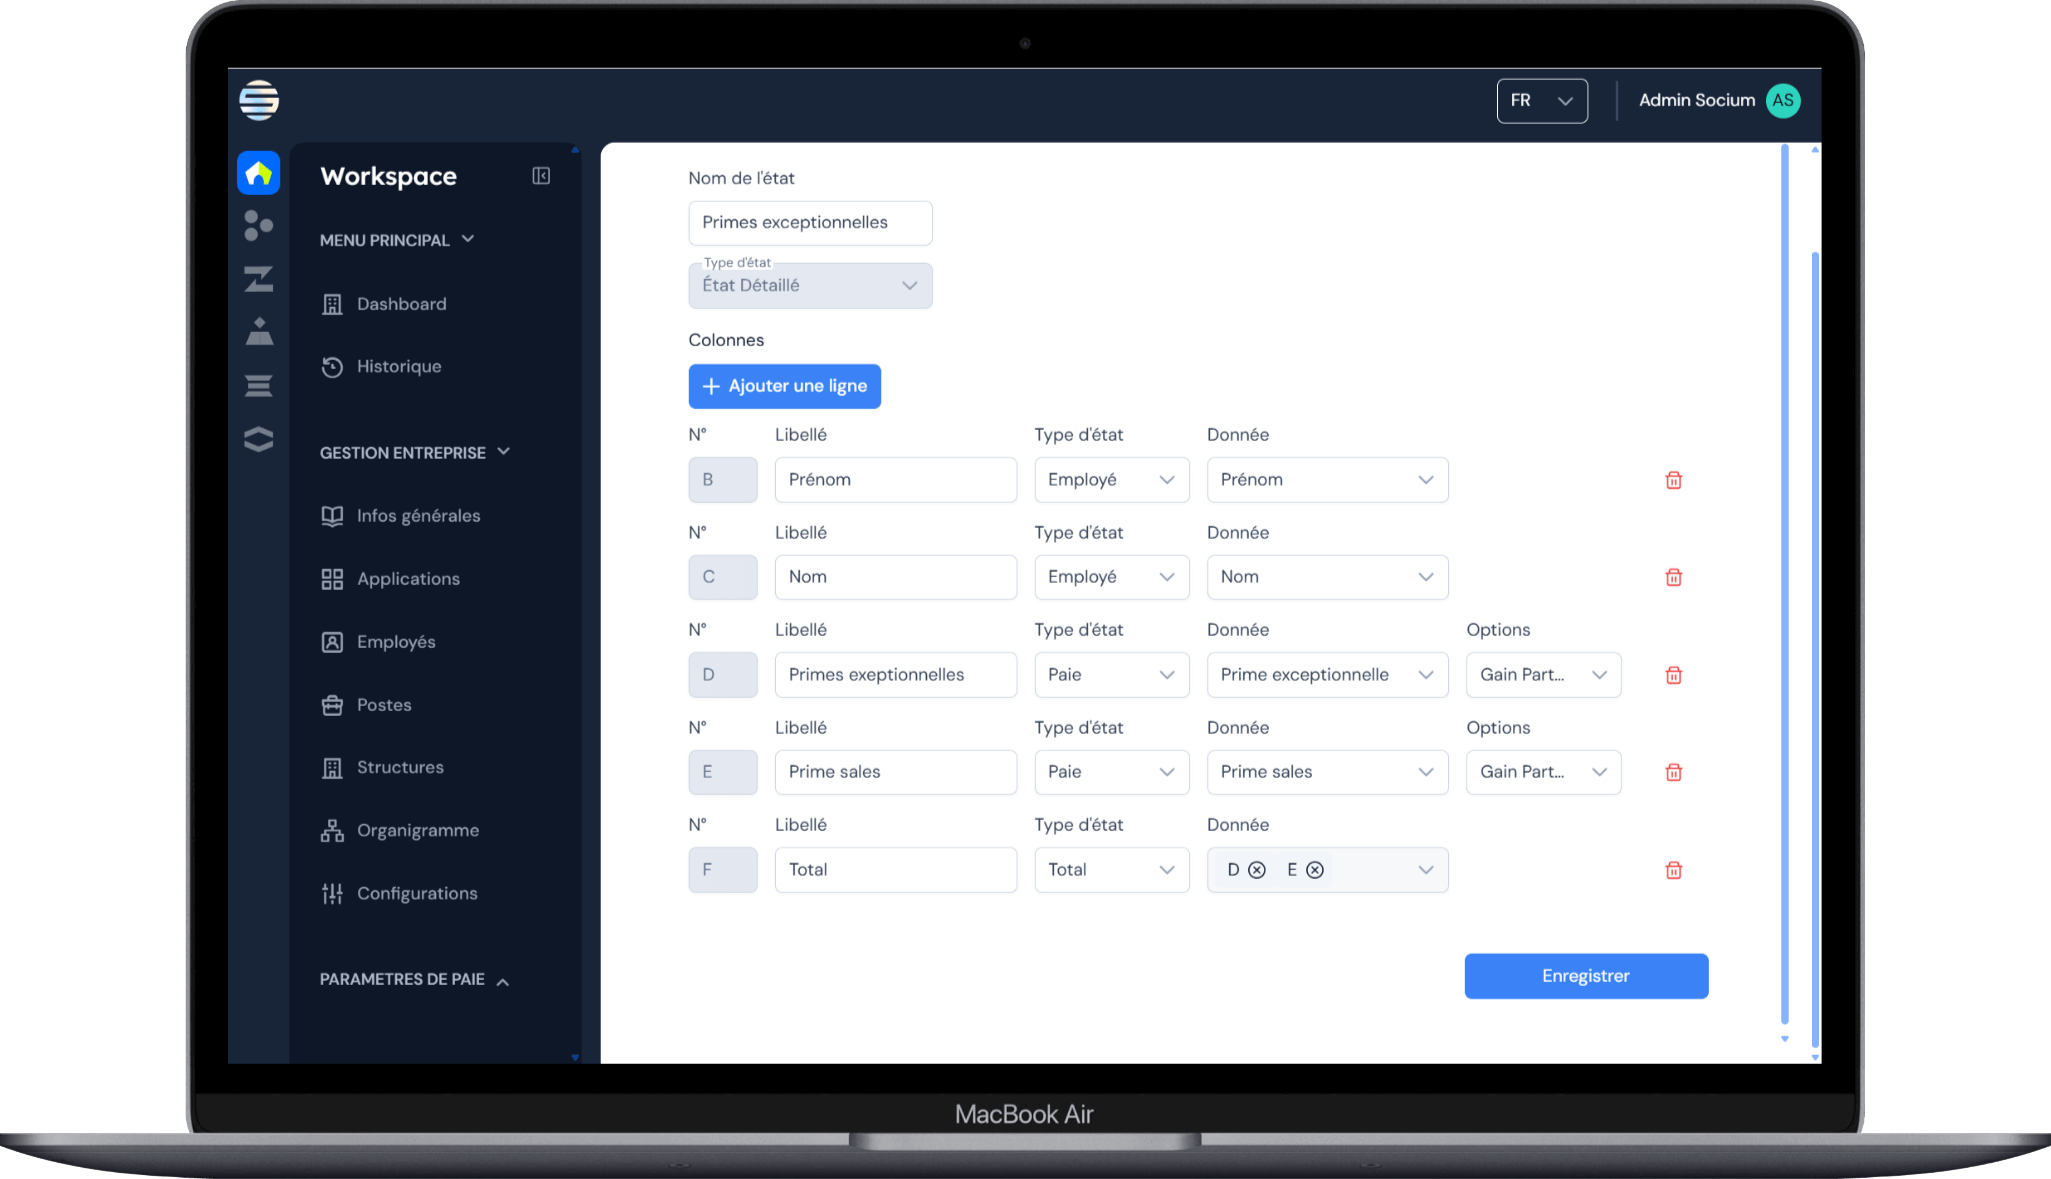This screenshot has height=1179, width=2051.
Task: Open Employés in the sidebar menu
Action: pos(396,642)
